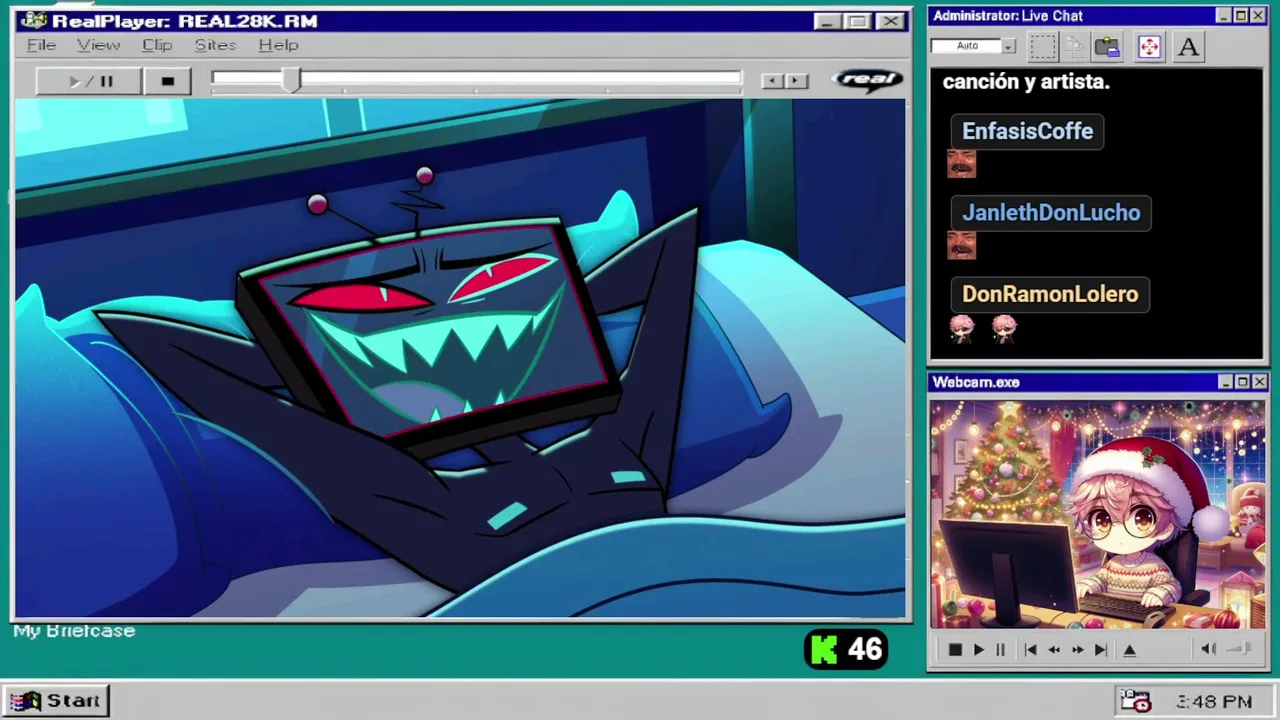Open the File menu in RealPlayer

click(41, 45)
